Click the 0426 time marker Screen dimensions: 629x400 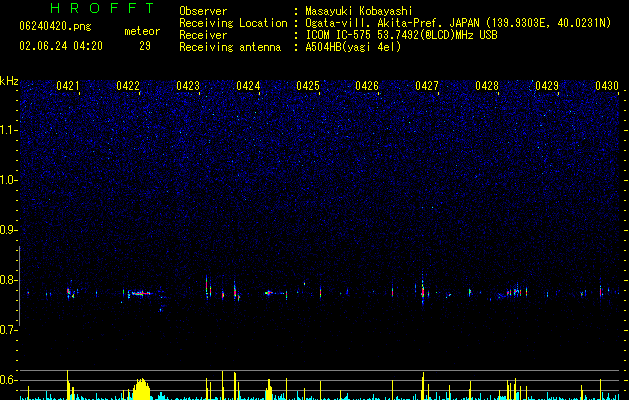(367, 86)
